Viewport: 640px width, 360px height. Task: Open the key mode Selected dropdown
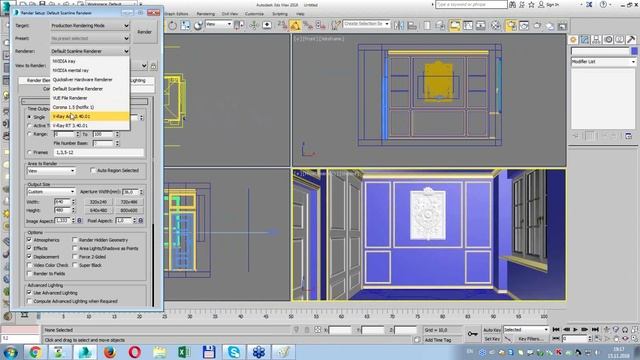(526, 329)
